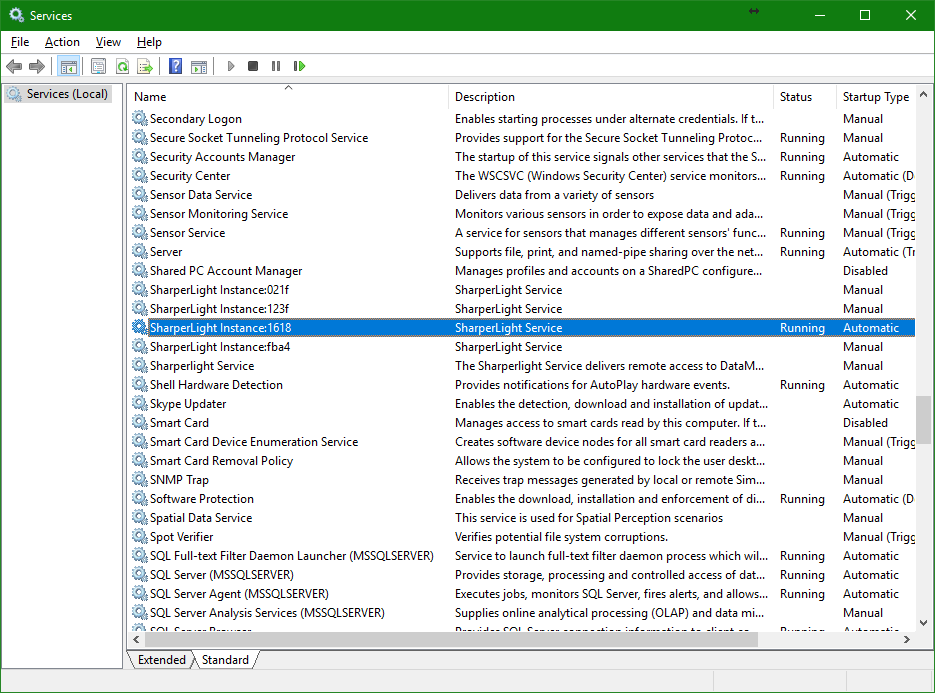Click the Running status of Software Protection
This screenshot has height=693, width=935.
coord(802,499)
